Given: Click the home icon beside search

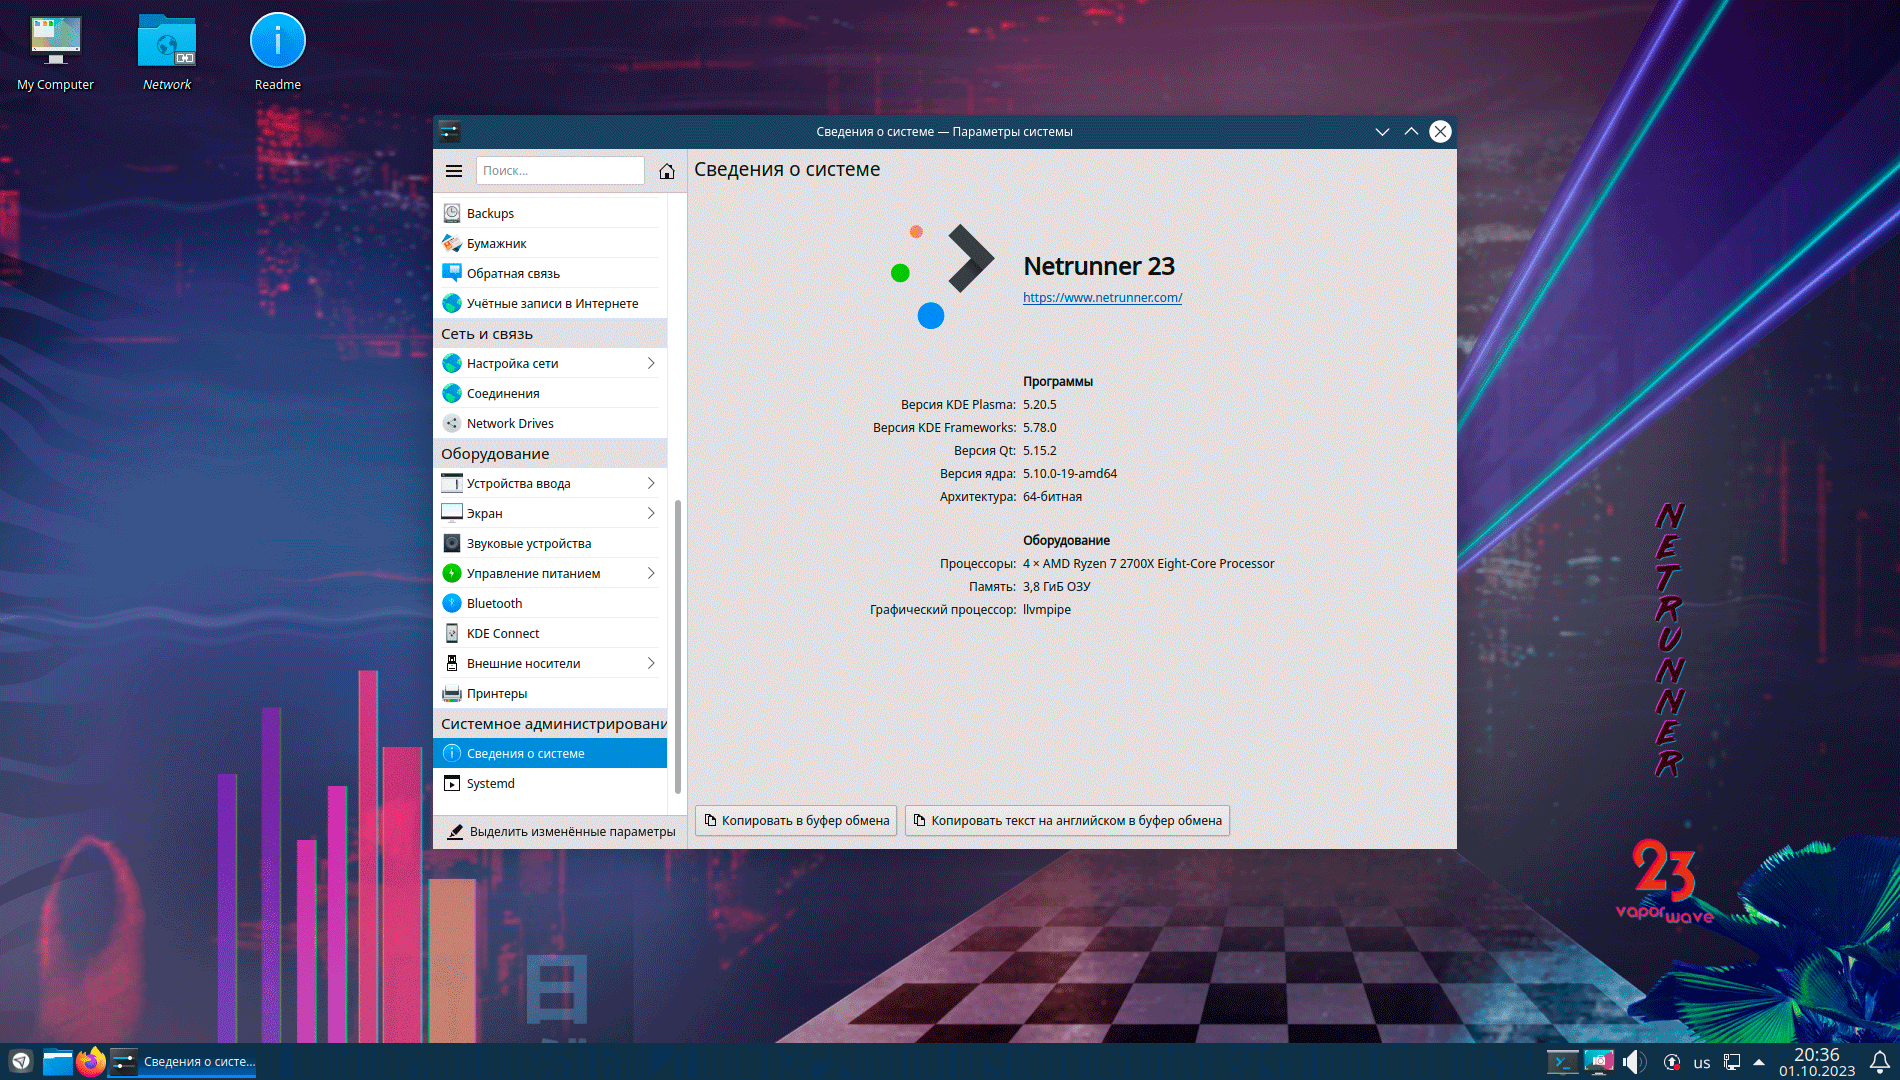Looking at the screenshot, I should (666, 171).
